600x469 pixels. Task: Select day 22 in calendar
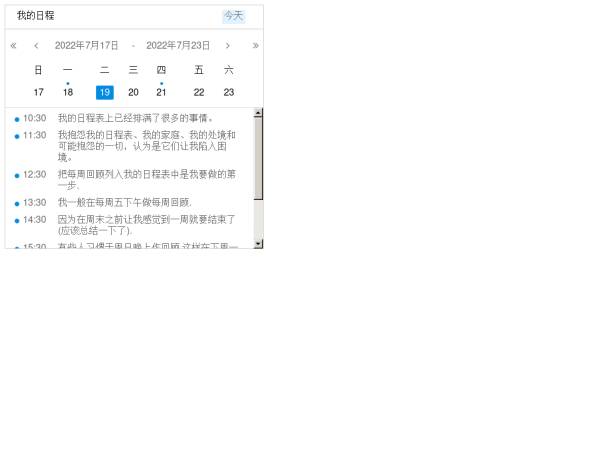click(199, 92)
